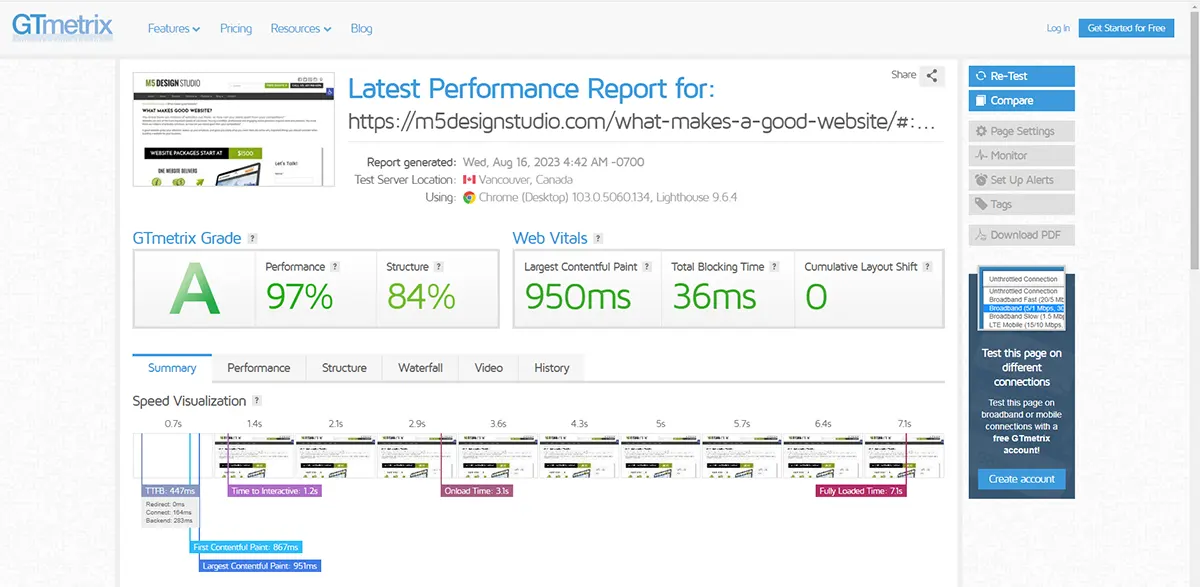Viewport: 1200px width, 587px height.
Task: Click help icon next to Performance score
Action: click(335, 267)
